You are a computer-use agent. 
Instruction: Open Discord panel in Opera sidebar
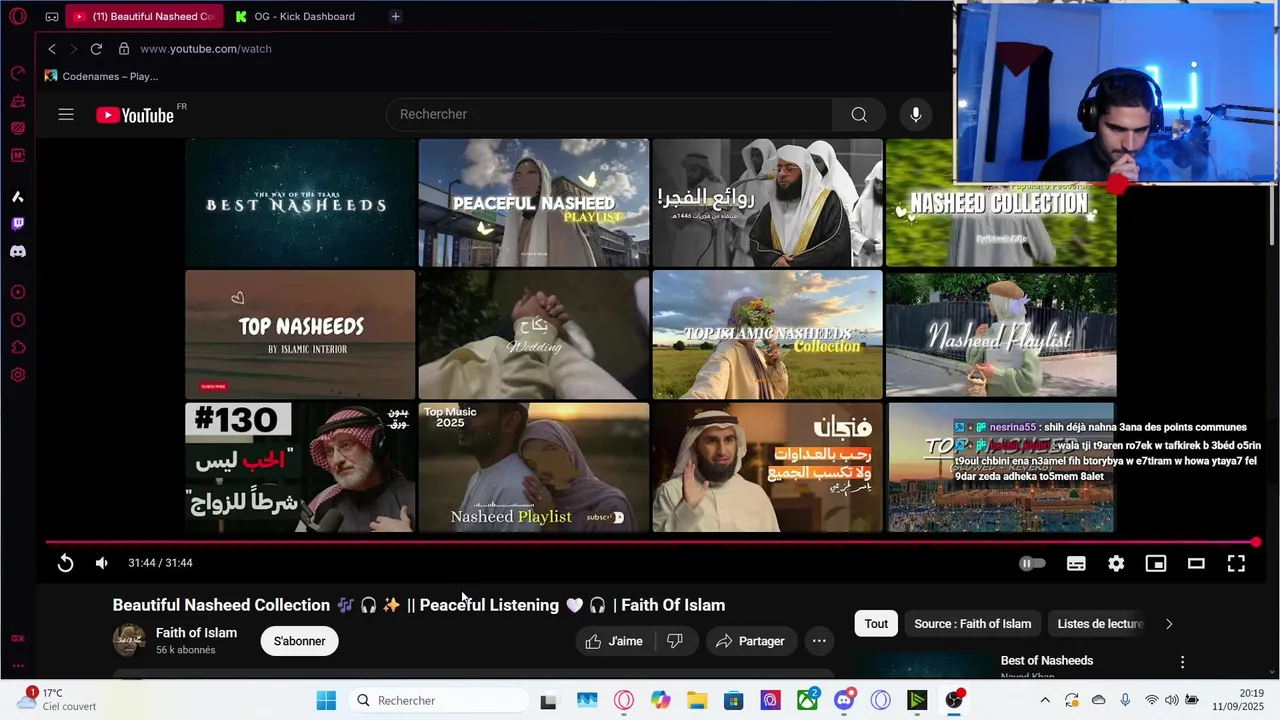pyautogui.click(x=17, y=251)
